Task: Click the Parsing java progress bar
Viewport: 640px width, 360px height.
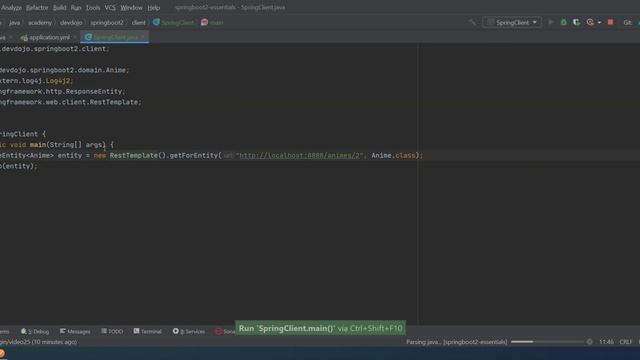Action: [x=547, y=342]
